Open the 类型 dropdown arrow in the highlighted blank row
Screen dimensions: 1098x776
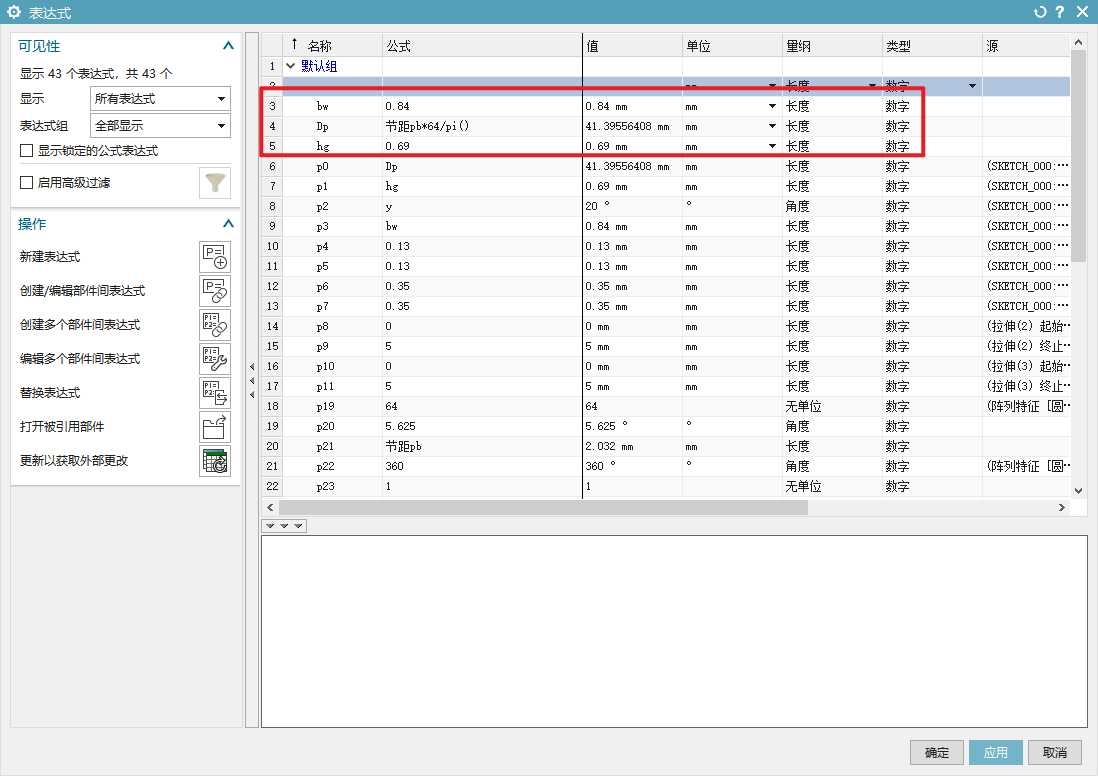click(972, 86)
